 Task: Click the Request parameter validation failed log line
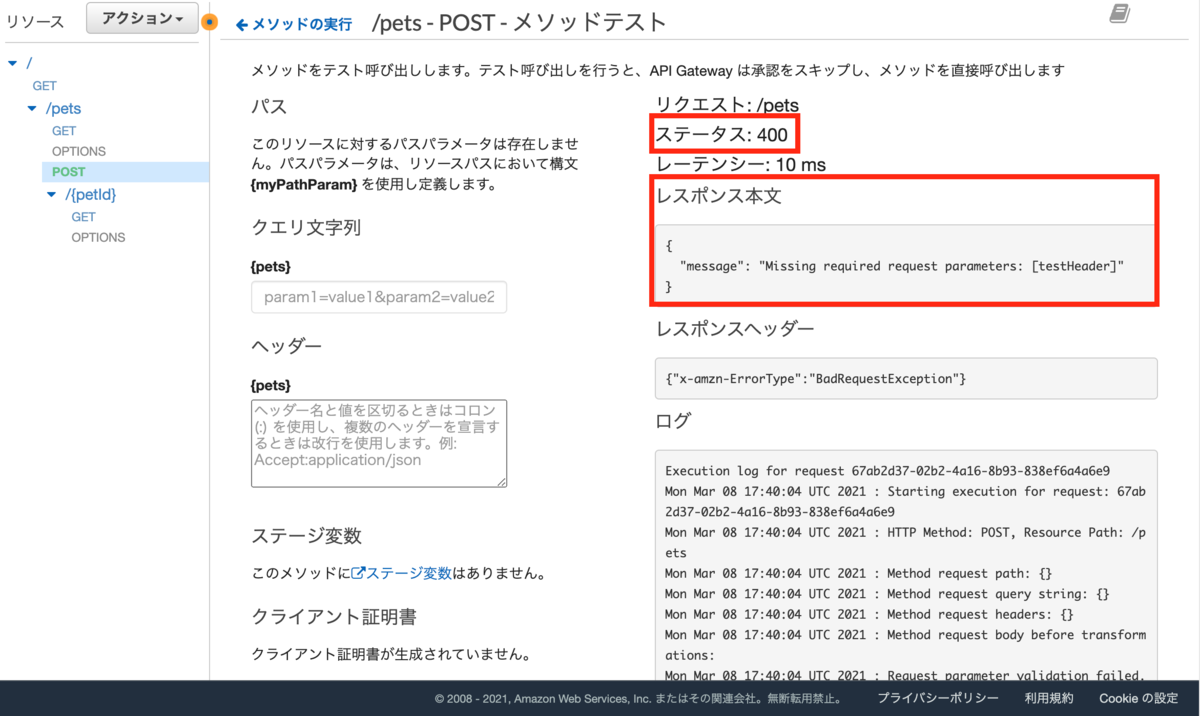[906, 676]
